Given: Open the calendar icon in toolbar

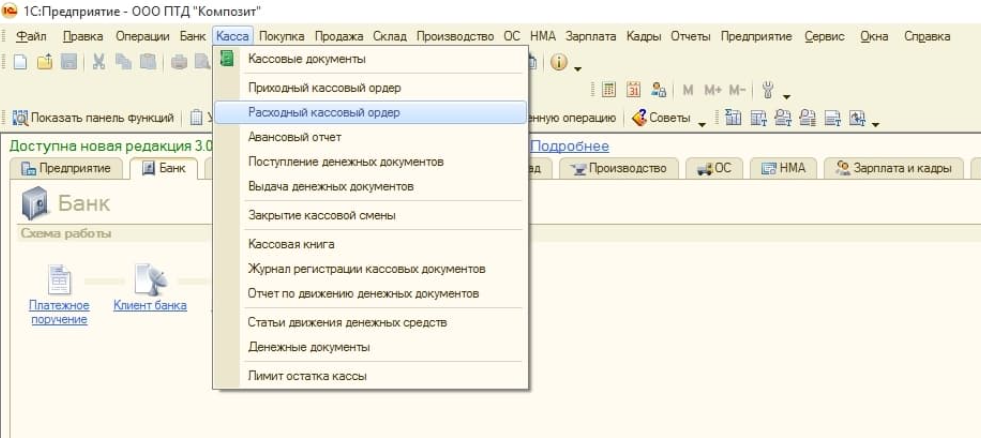Looking at the screenshot, I should [633, 90].
